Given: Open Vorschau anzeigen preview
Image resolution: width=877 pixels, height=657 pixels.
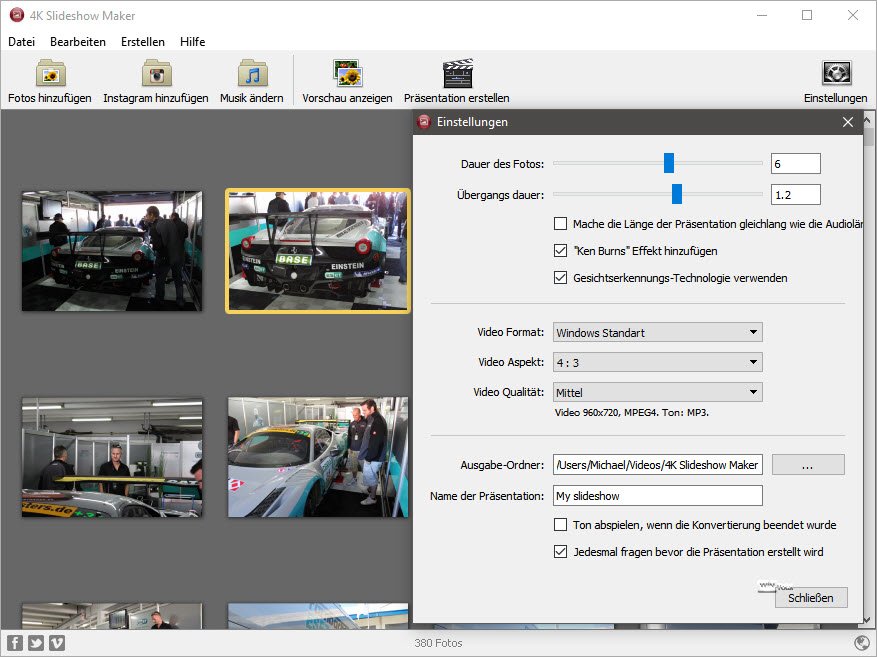Looking at the screenshot, I should coord(347,74).
